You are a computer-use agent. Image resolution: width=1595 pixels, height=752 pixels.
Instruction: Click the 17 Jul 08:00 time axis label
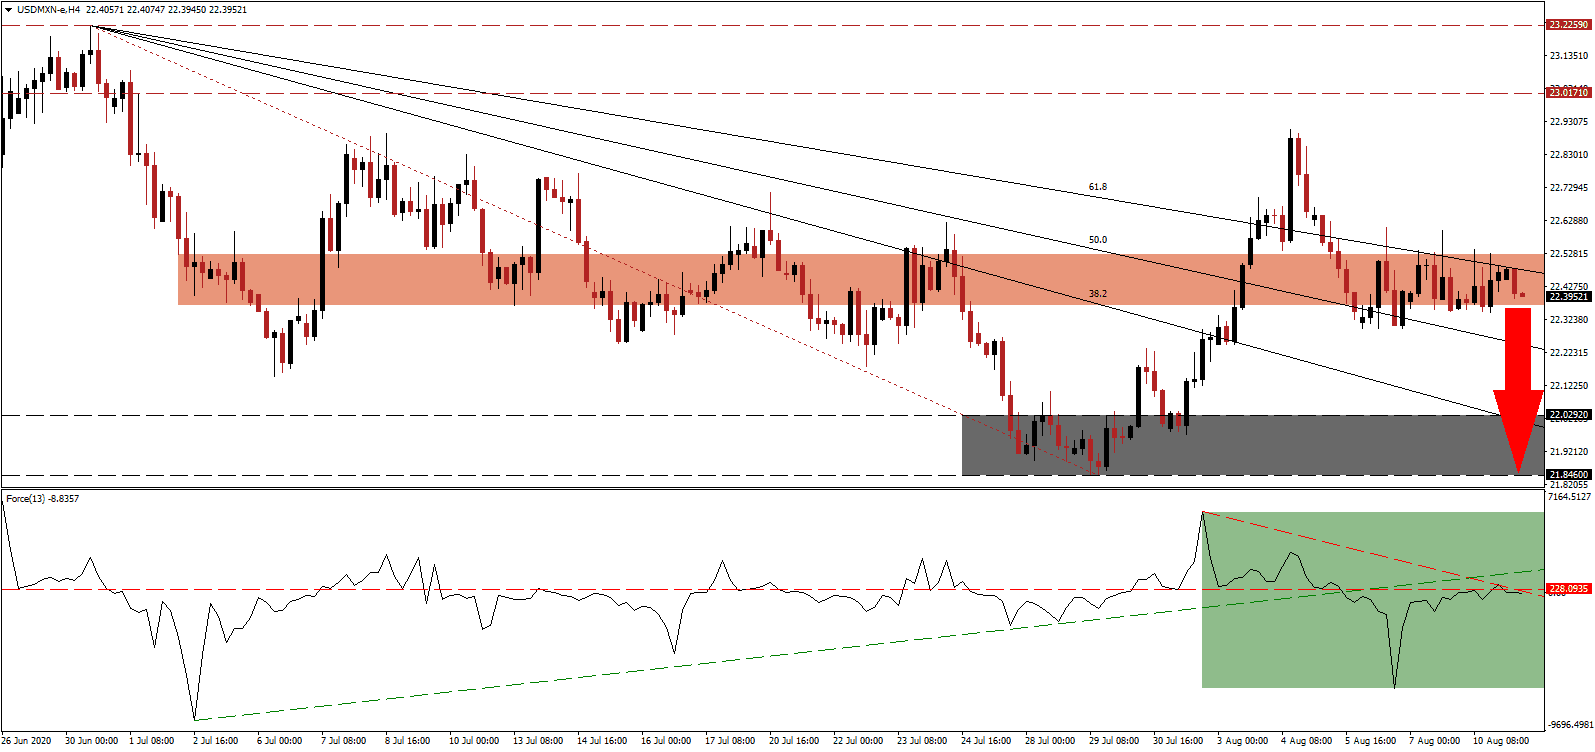tap(730, 741)
